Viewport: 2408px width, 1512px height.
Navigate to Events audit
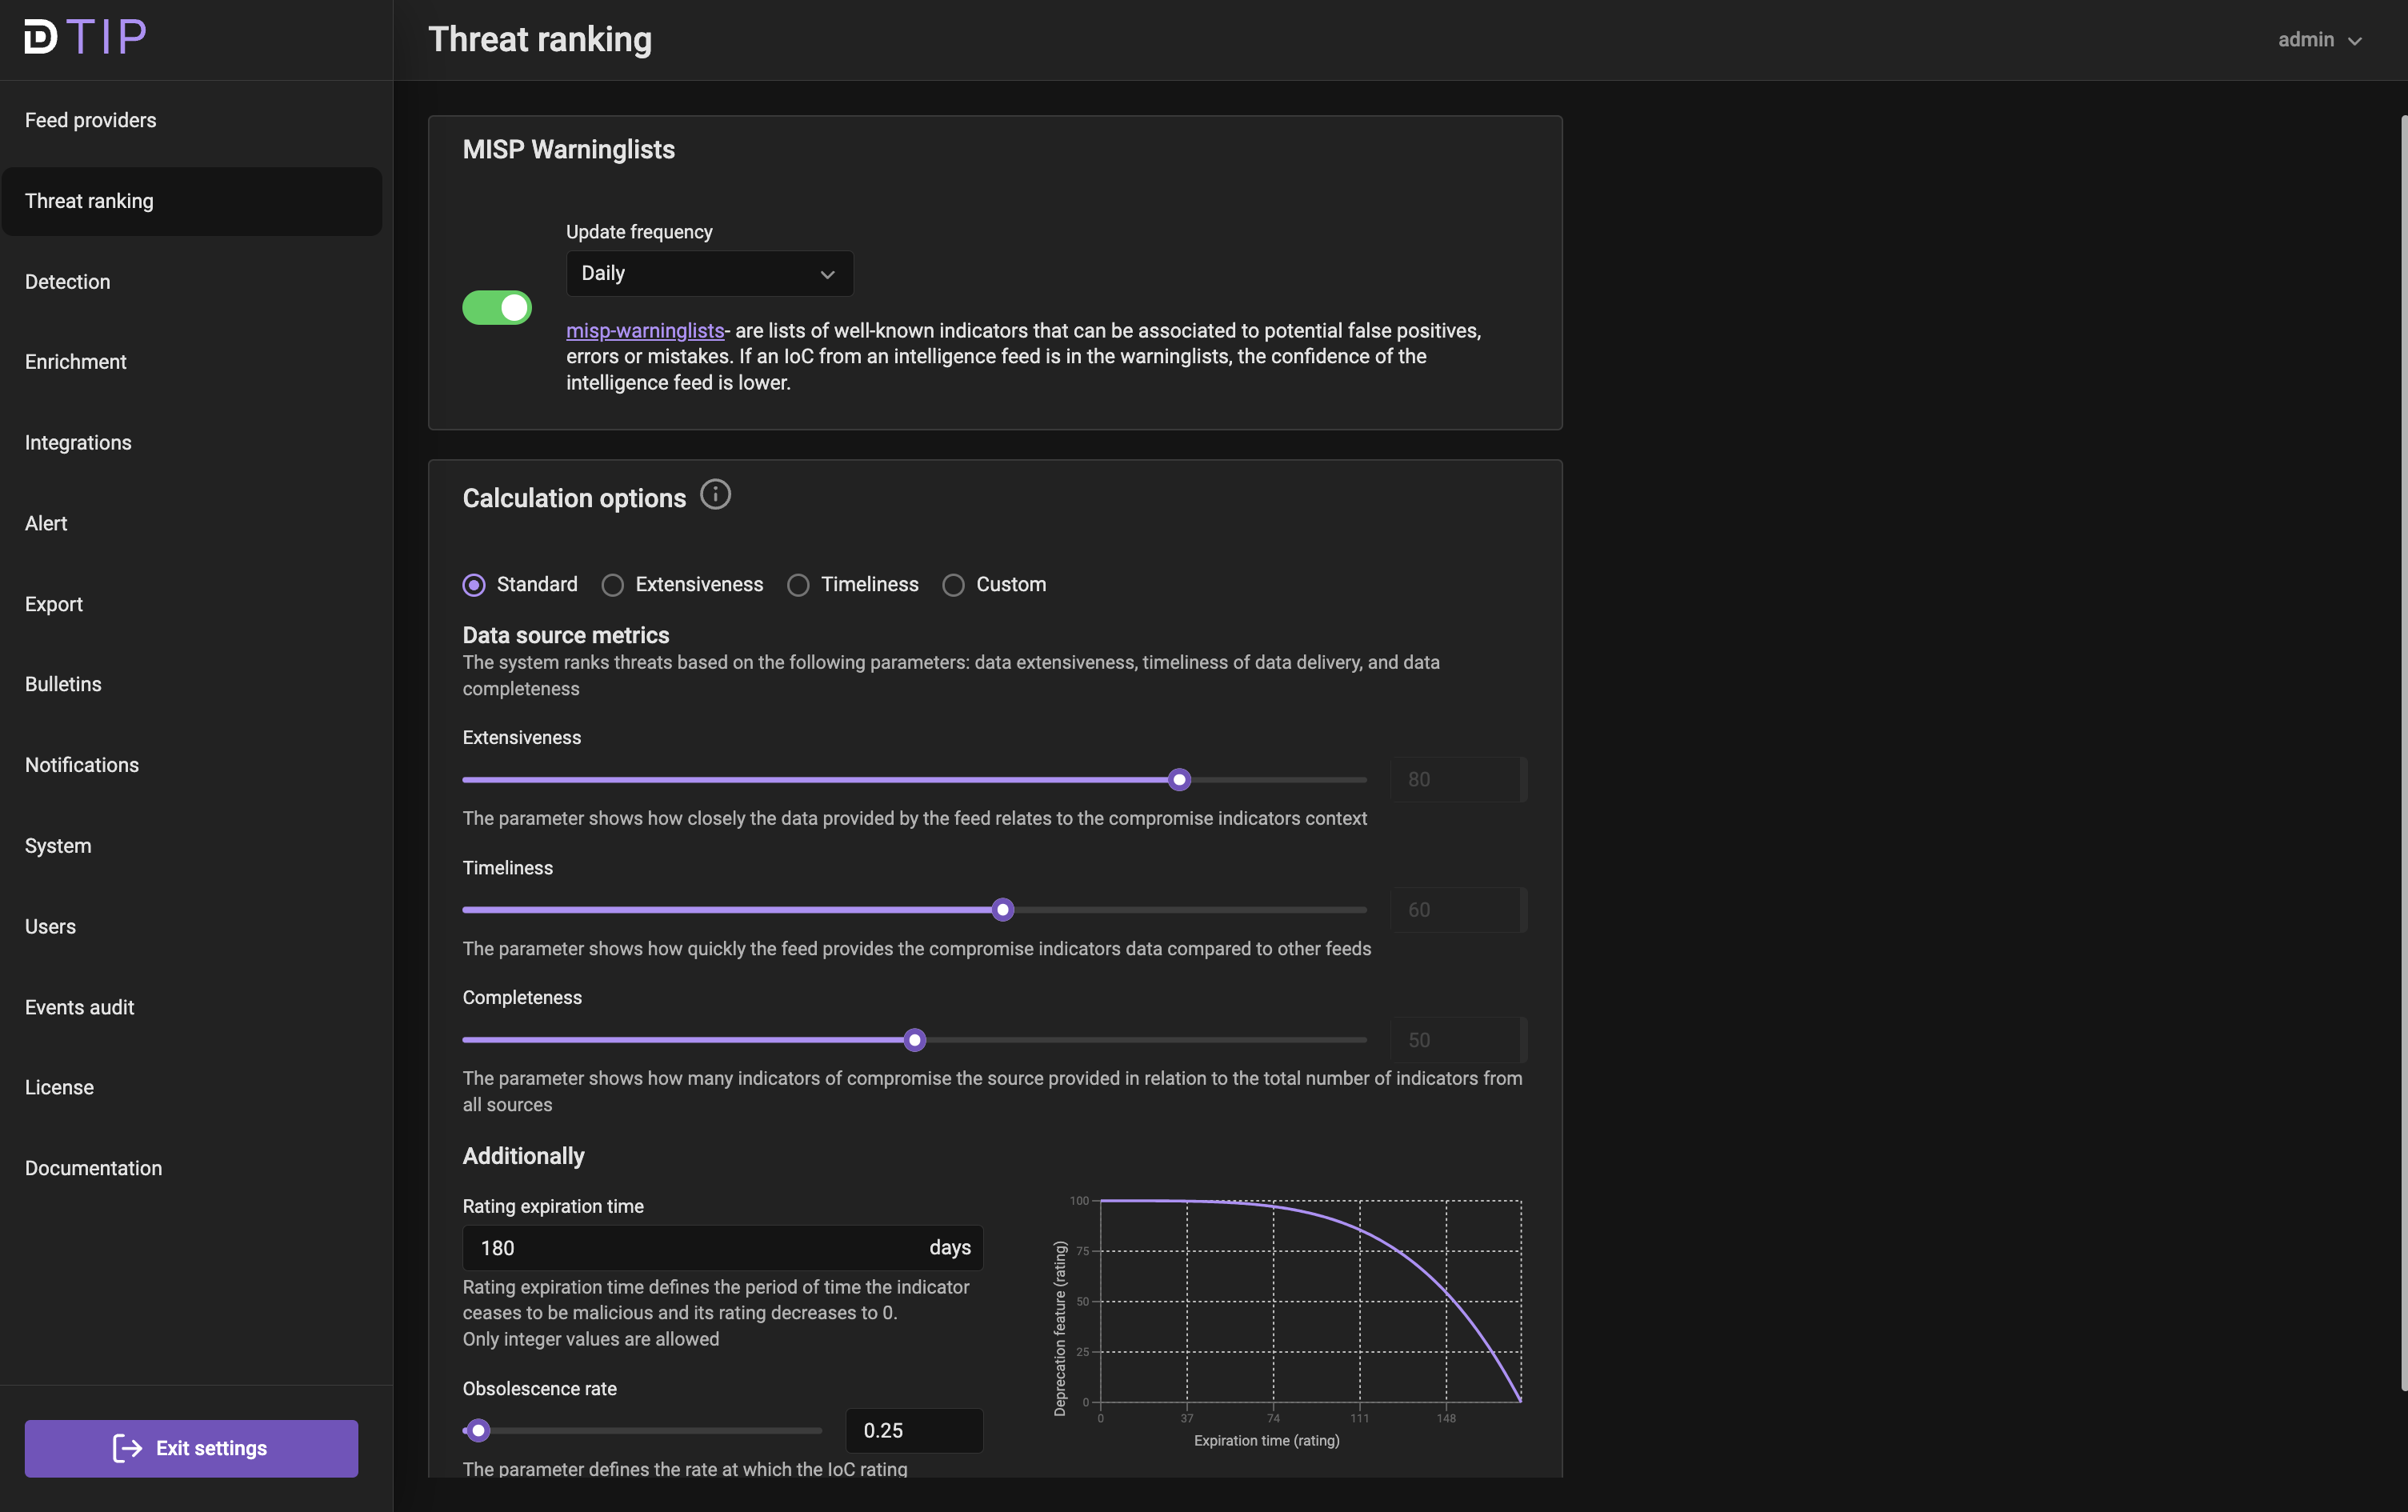(x=80, y=1007)
